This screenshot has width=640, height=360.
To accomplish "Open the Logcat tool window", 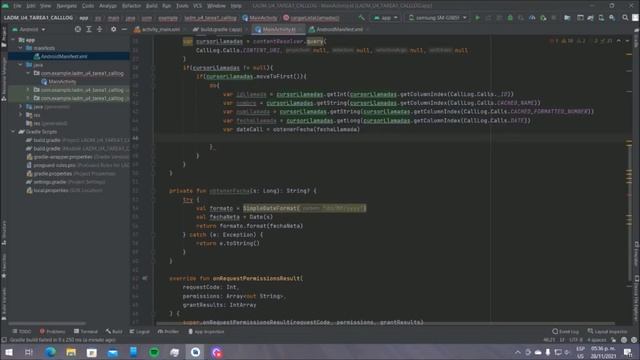I will point(140,331).
